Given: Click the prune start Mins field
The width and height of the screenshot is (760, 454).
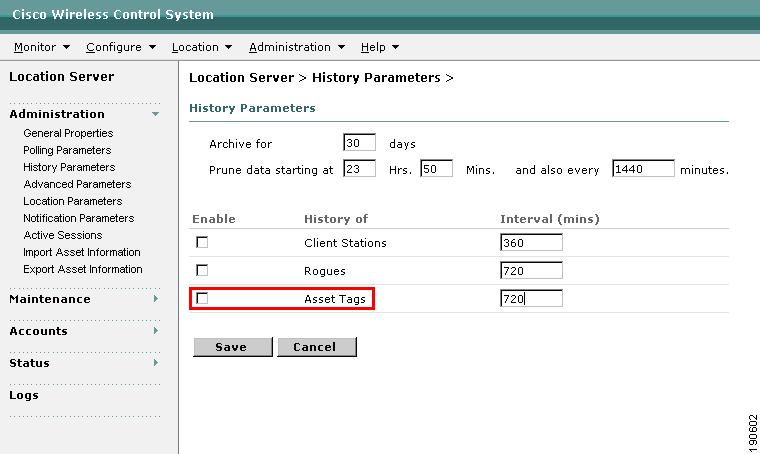Looking at the screenshot, I should [x=437, y=169].
